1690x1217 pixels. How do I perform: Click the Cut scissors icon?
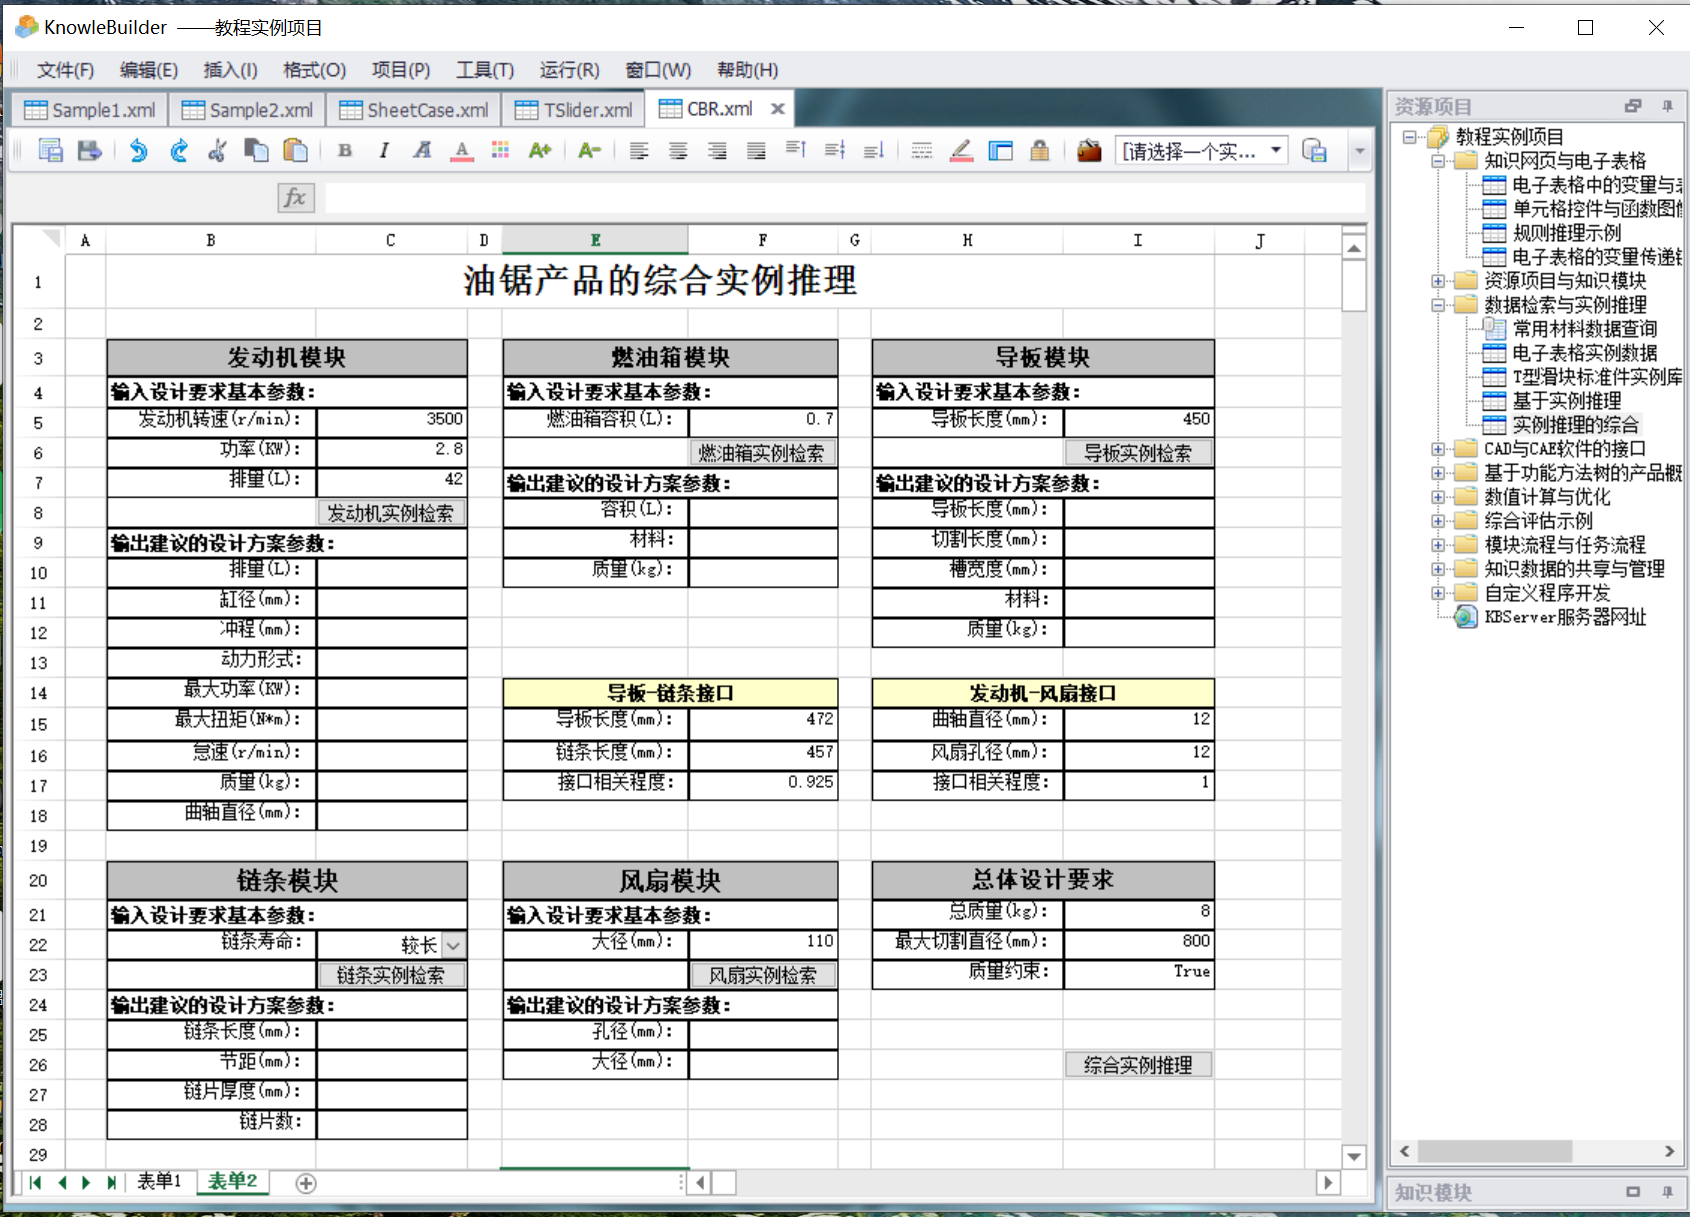click(x=217, y=151)
